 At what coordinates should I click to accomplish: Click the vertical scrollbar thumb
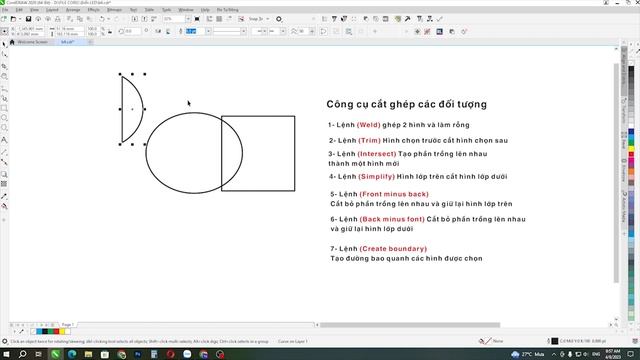(x=616, y=173)
